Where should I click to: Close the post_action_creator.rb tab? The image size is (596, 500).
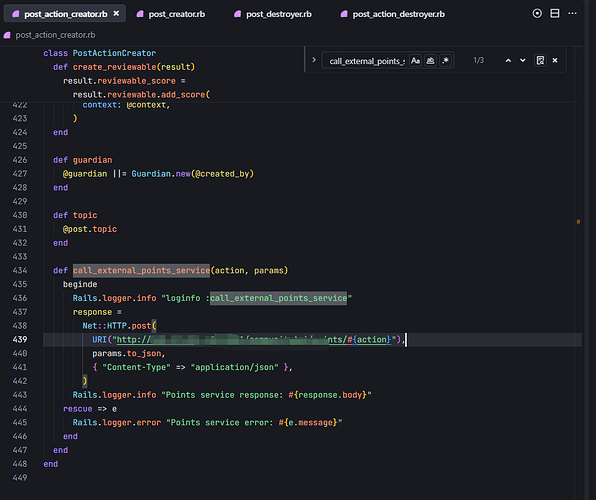[x=116, y=14]
